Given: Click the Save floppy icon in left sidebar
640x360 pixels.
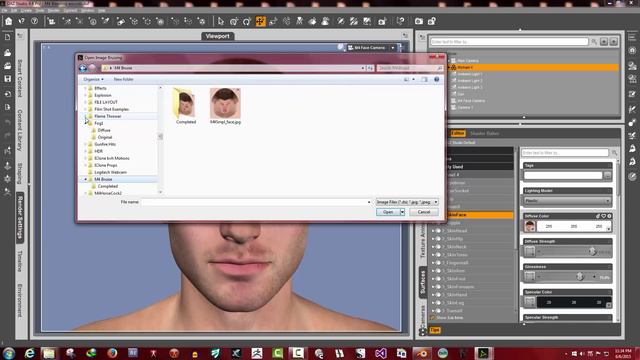Looking at the screenshot, I should tap(7, 79).
